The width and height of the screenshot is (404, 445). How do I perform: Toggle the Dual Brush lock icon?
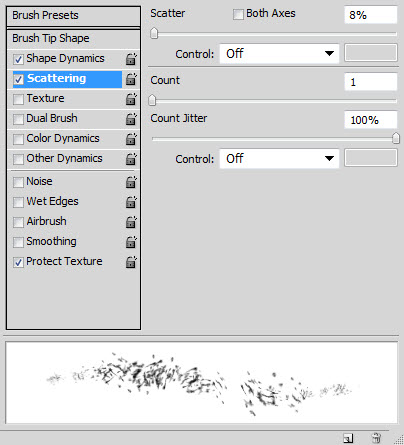click(131, 119)
